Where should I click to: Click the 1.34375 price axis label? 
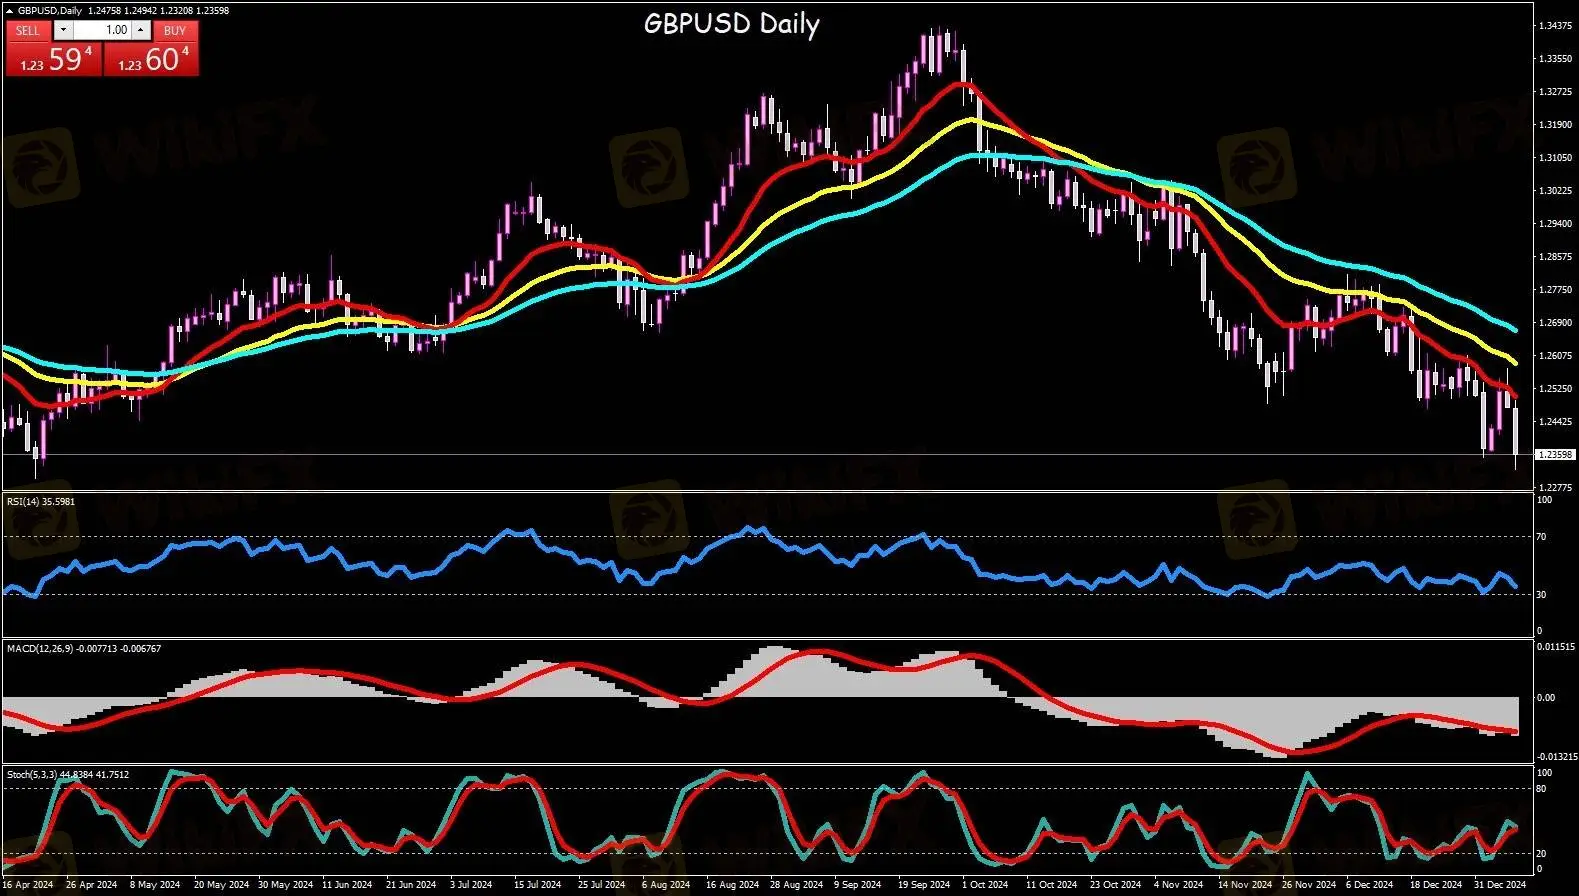(x=1554, y=26)
